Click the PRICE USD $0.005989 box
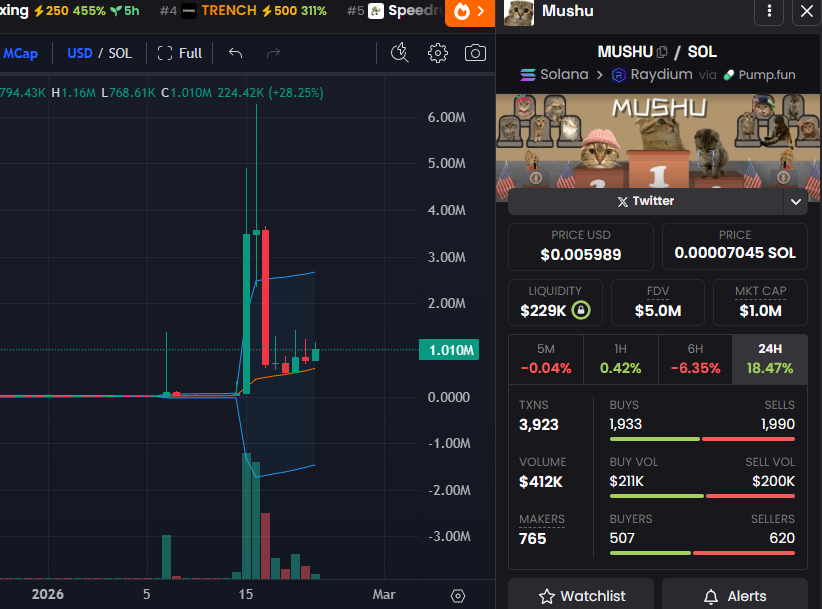Screen dimensions: 822x609 (x=581, y=247)
